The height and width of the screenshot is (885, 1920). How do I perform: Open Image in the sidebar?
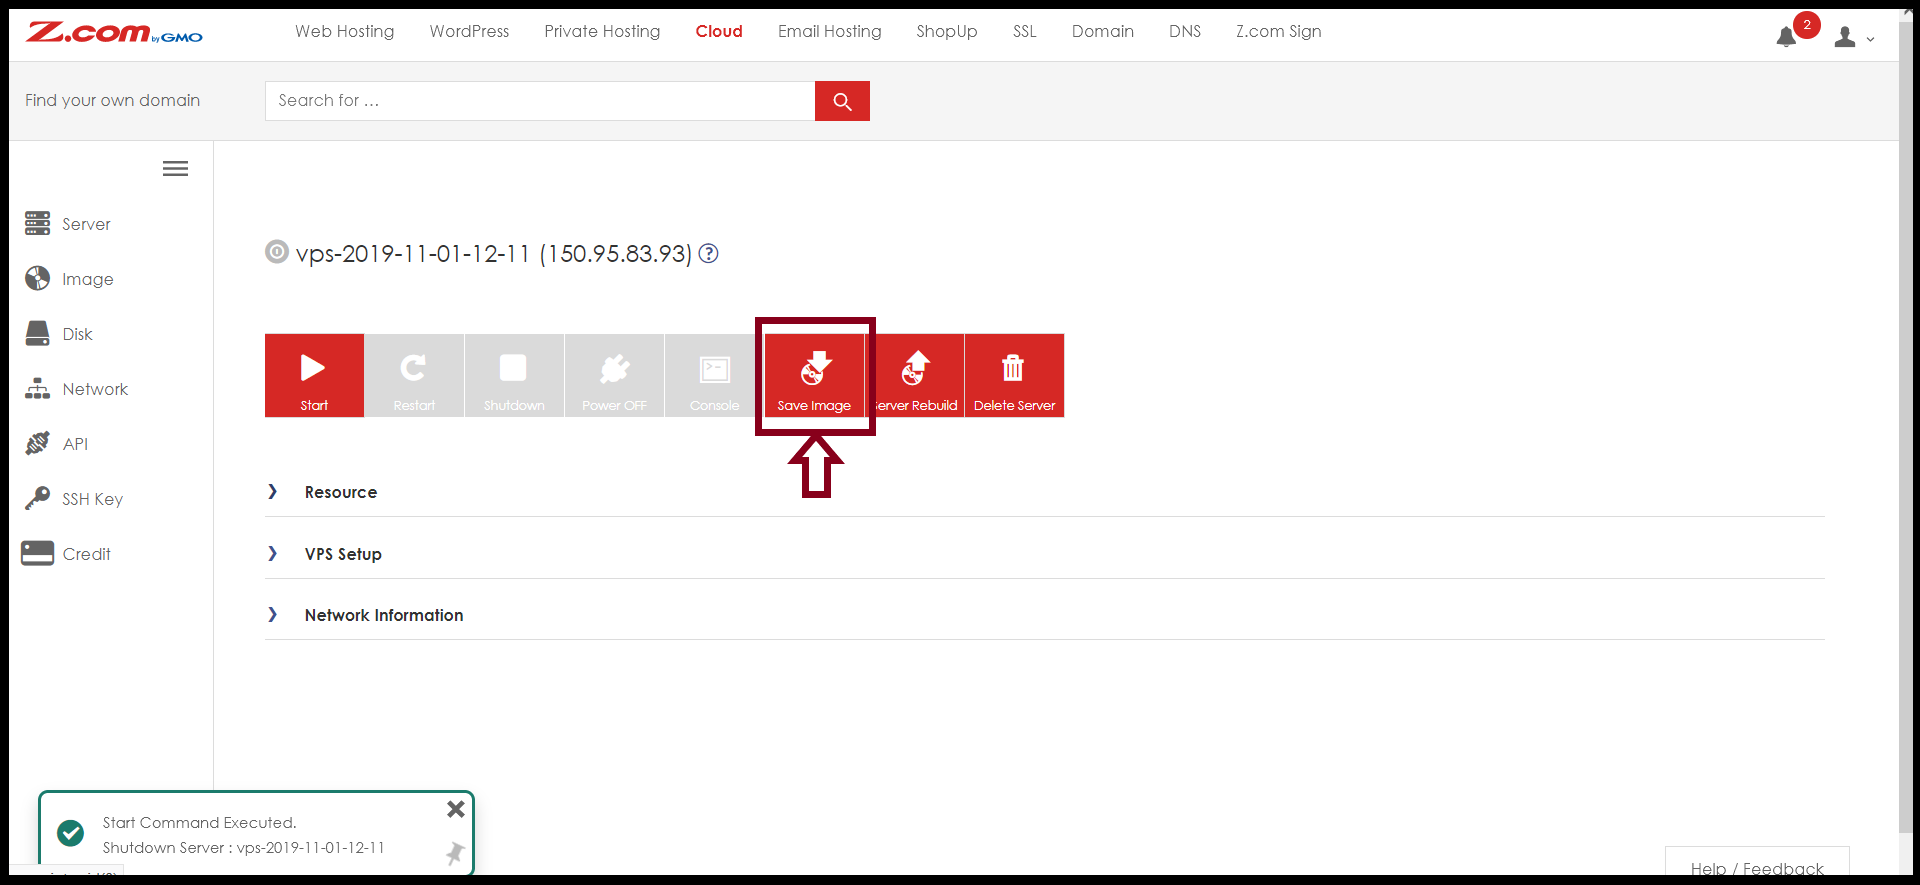(x=69, y=279)
